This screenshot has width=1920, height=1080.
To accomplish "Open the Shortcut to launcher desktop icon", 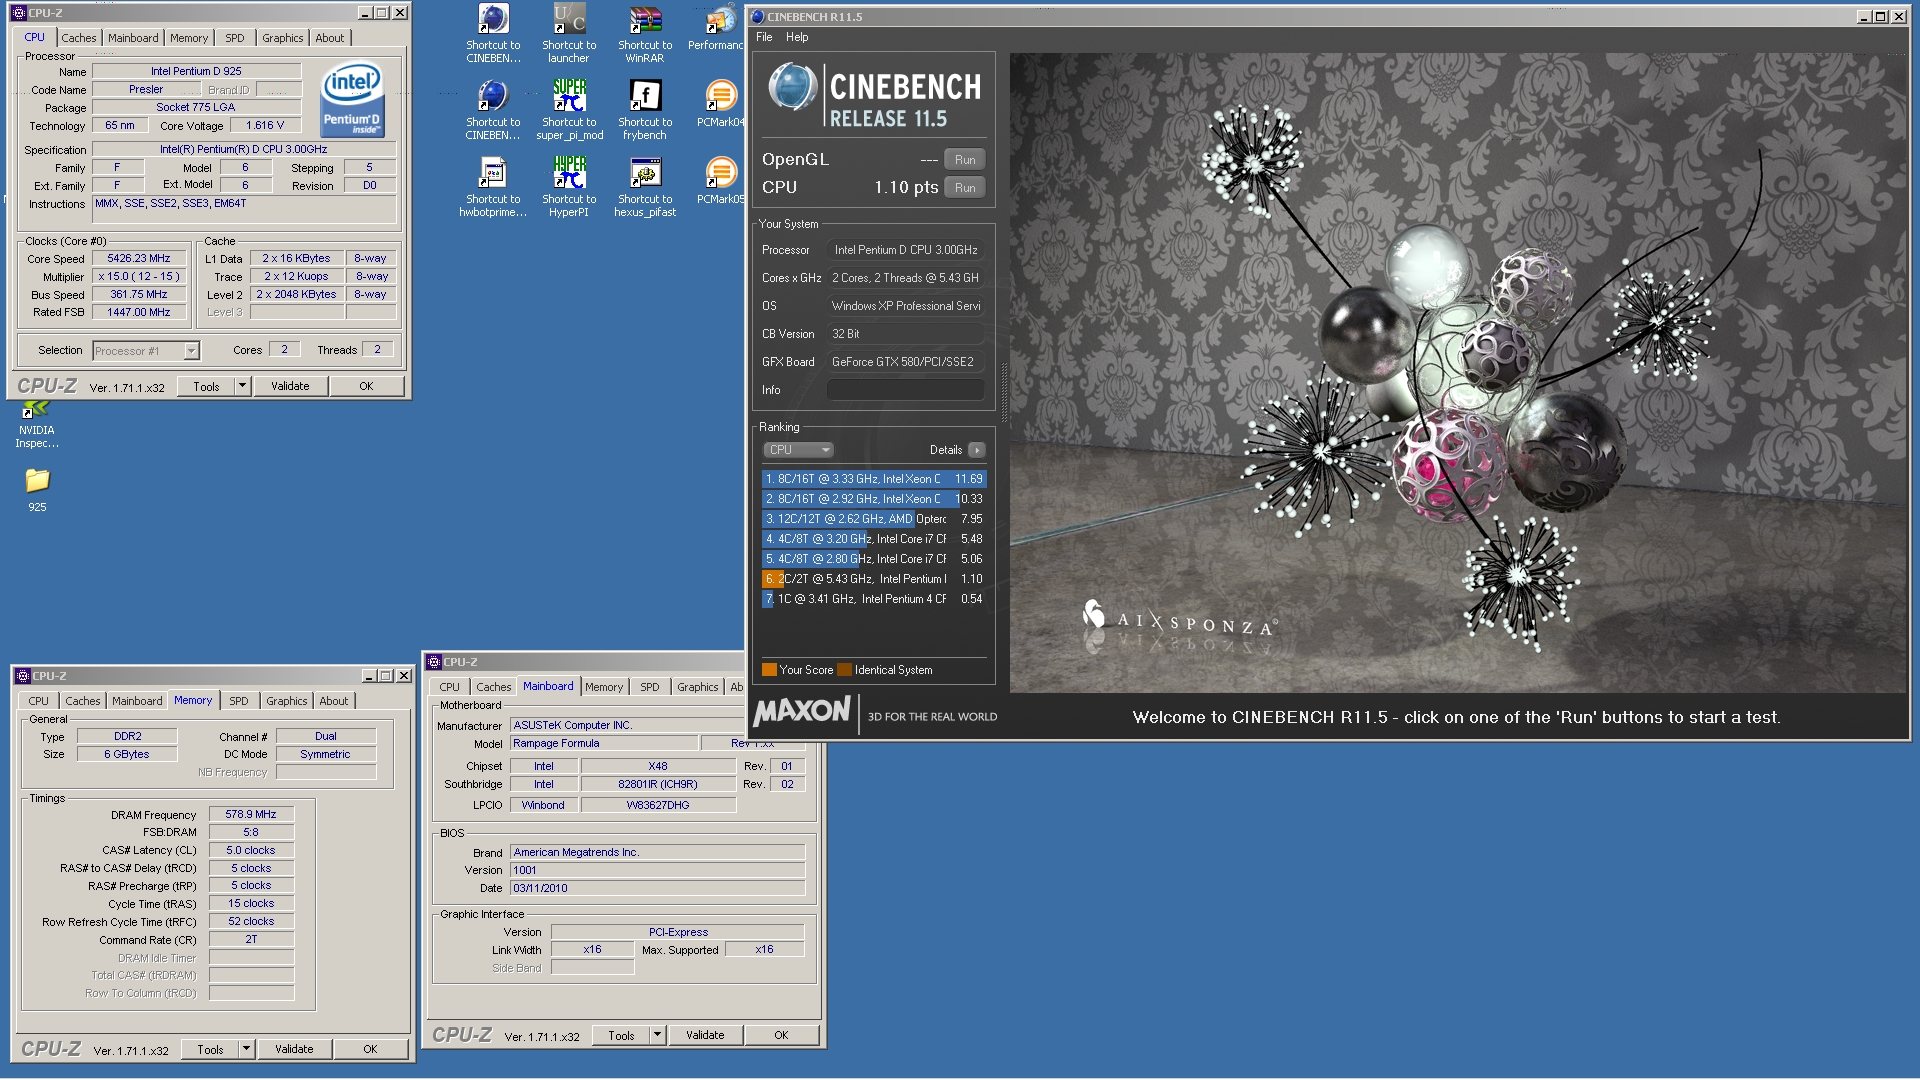I will click(x=569, y=33).
